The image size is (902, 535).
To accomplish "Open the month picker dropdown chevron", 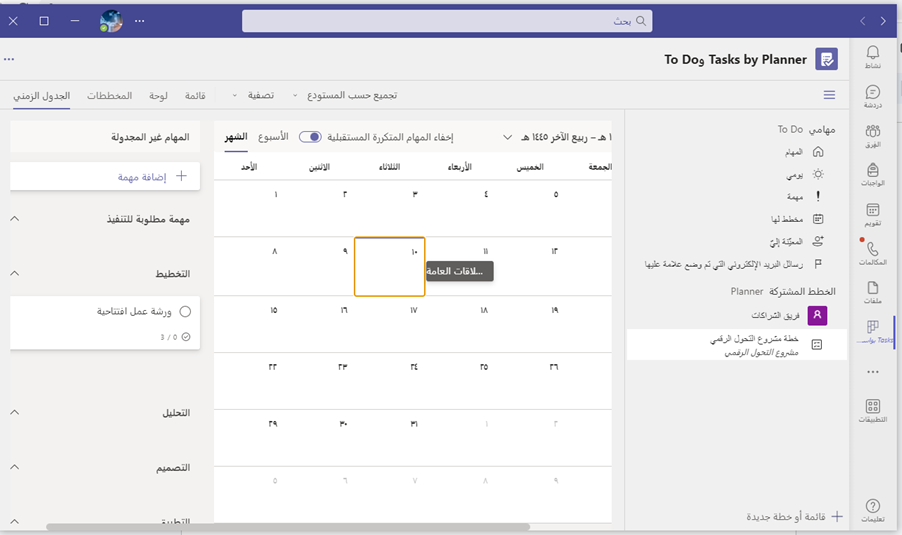I will point(507,137).
